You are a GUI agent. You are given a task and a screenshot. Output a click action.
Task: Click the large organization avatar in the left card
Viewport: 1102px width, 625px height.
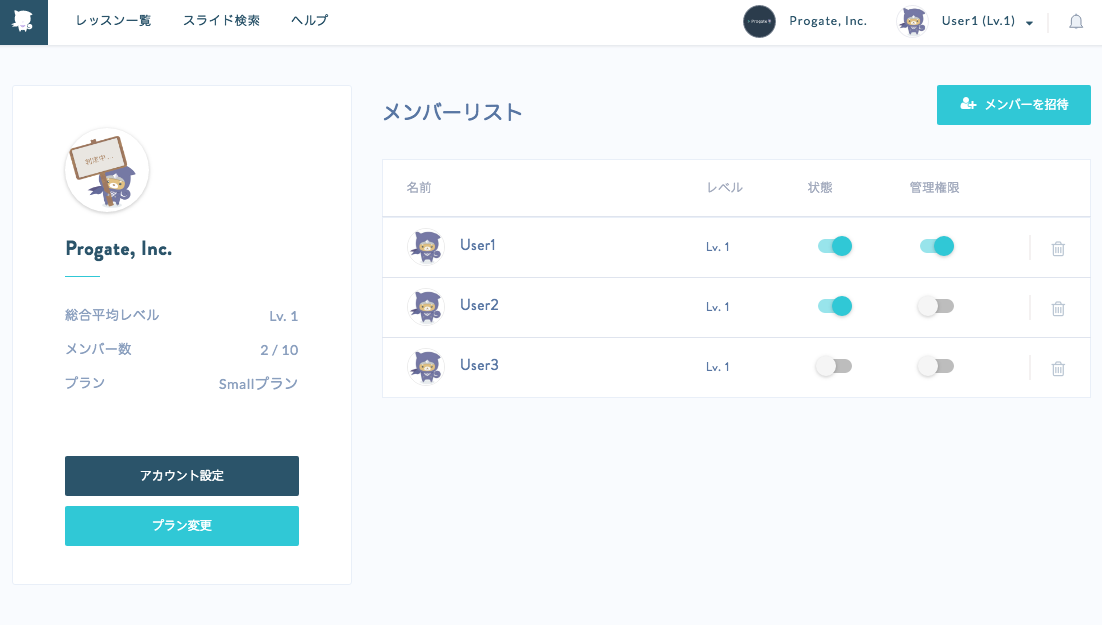[107, 170]
